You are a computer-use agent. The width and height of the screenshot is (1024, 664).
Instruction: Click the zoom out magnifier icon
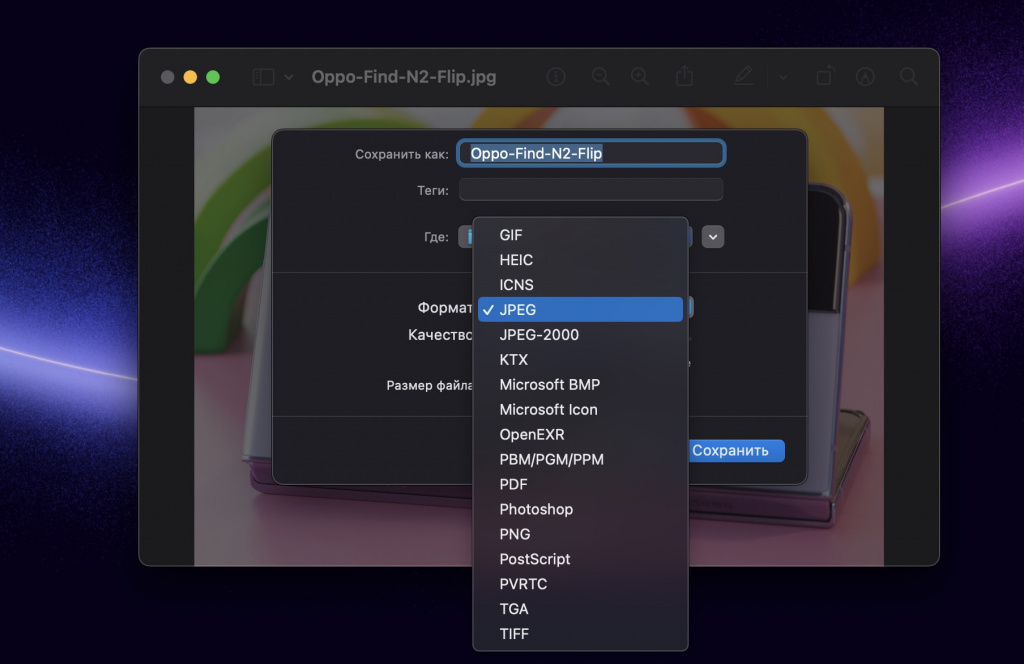pyautogui.click(x=600, y=77)
